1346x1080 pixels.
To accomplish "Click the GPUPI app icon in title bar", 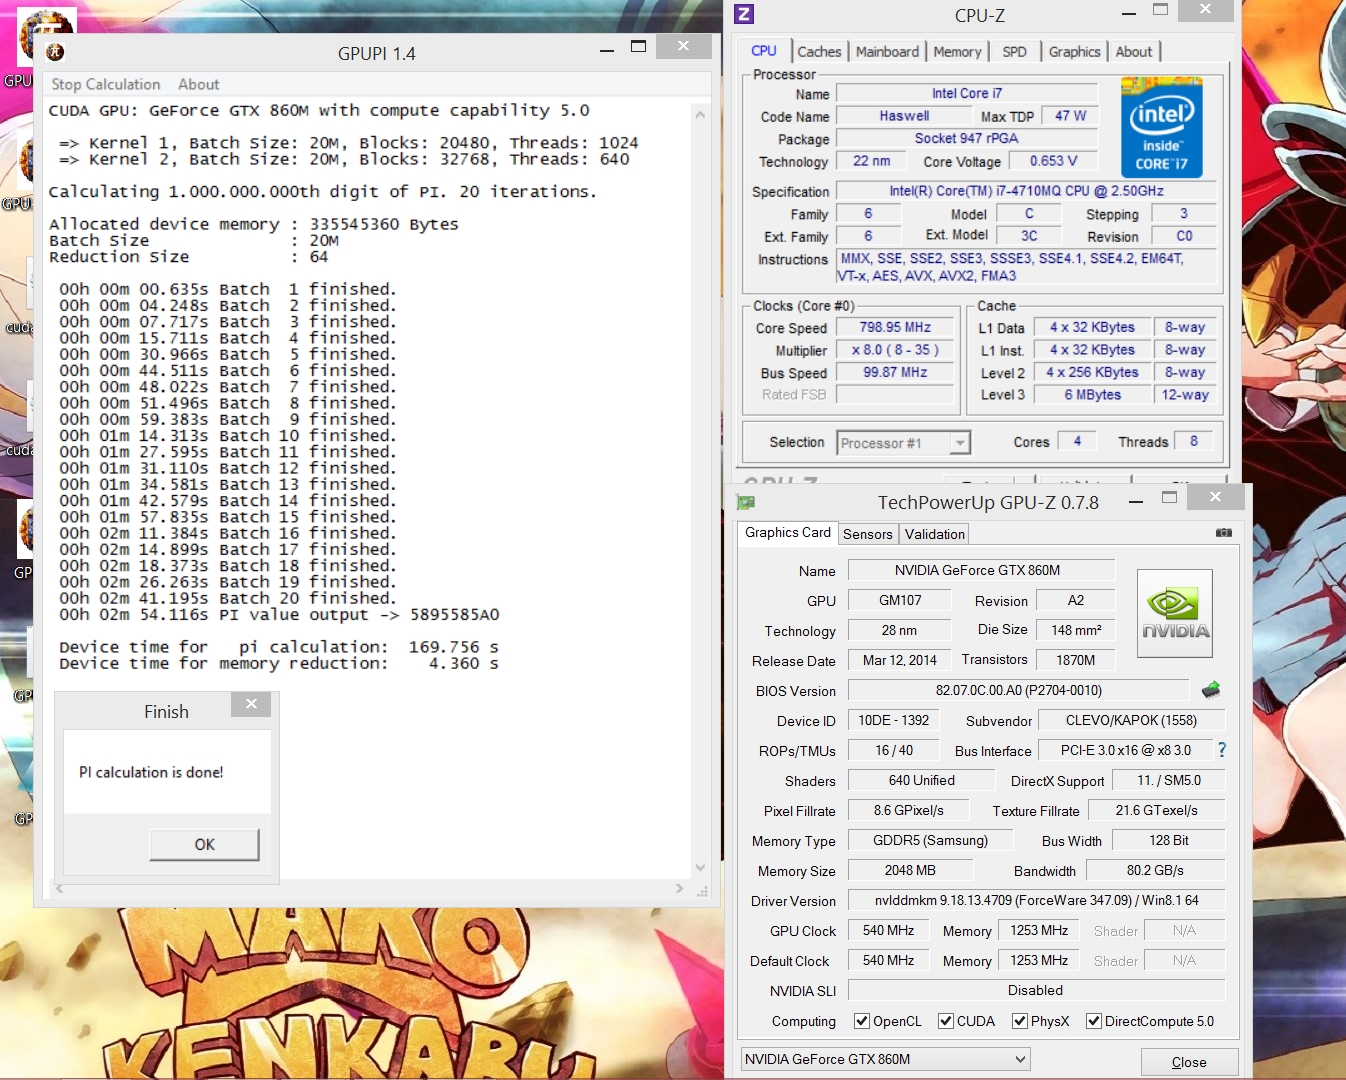I will 55,52.
